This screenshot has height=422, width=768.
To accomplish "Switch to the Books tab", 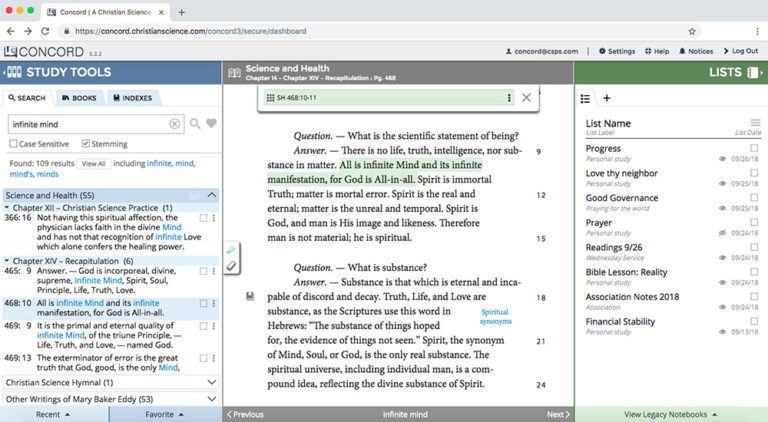I will pos(79,98).
